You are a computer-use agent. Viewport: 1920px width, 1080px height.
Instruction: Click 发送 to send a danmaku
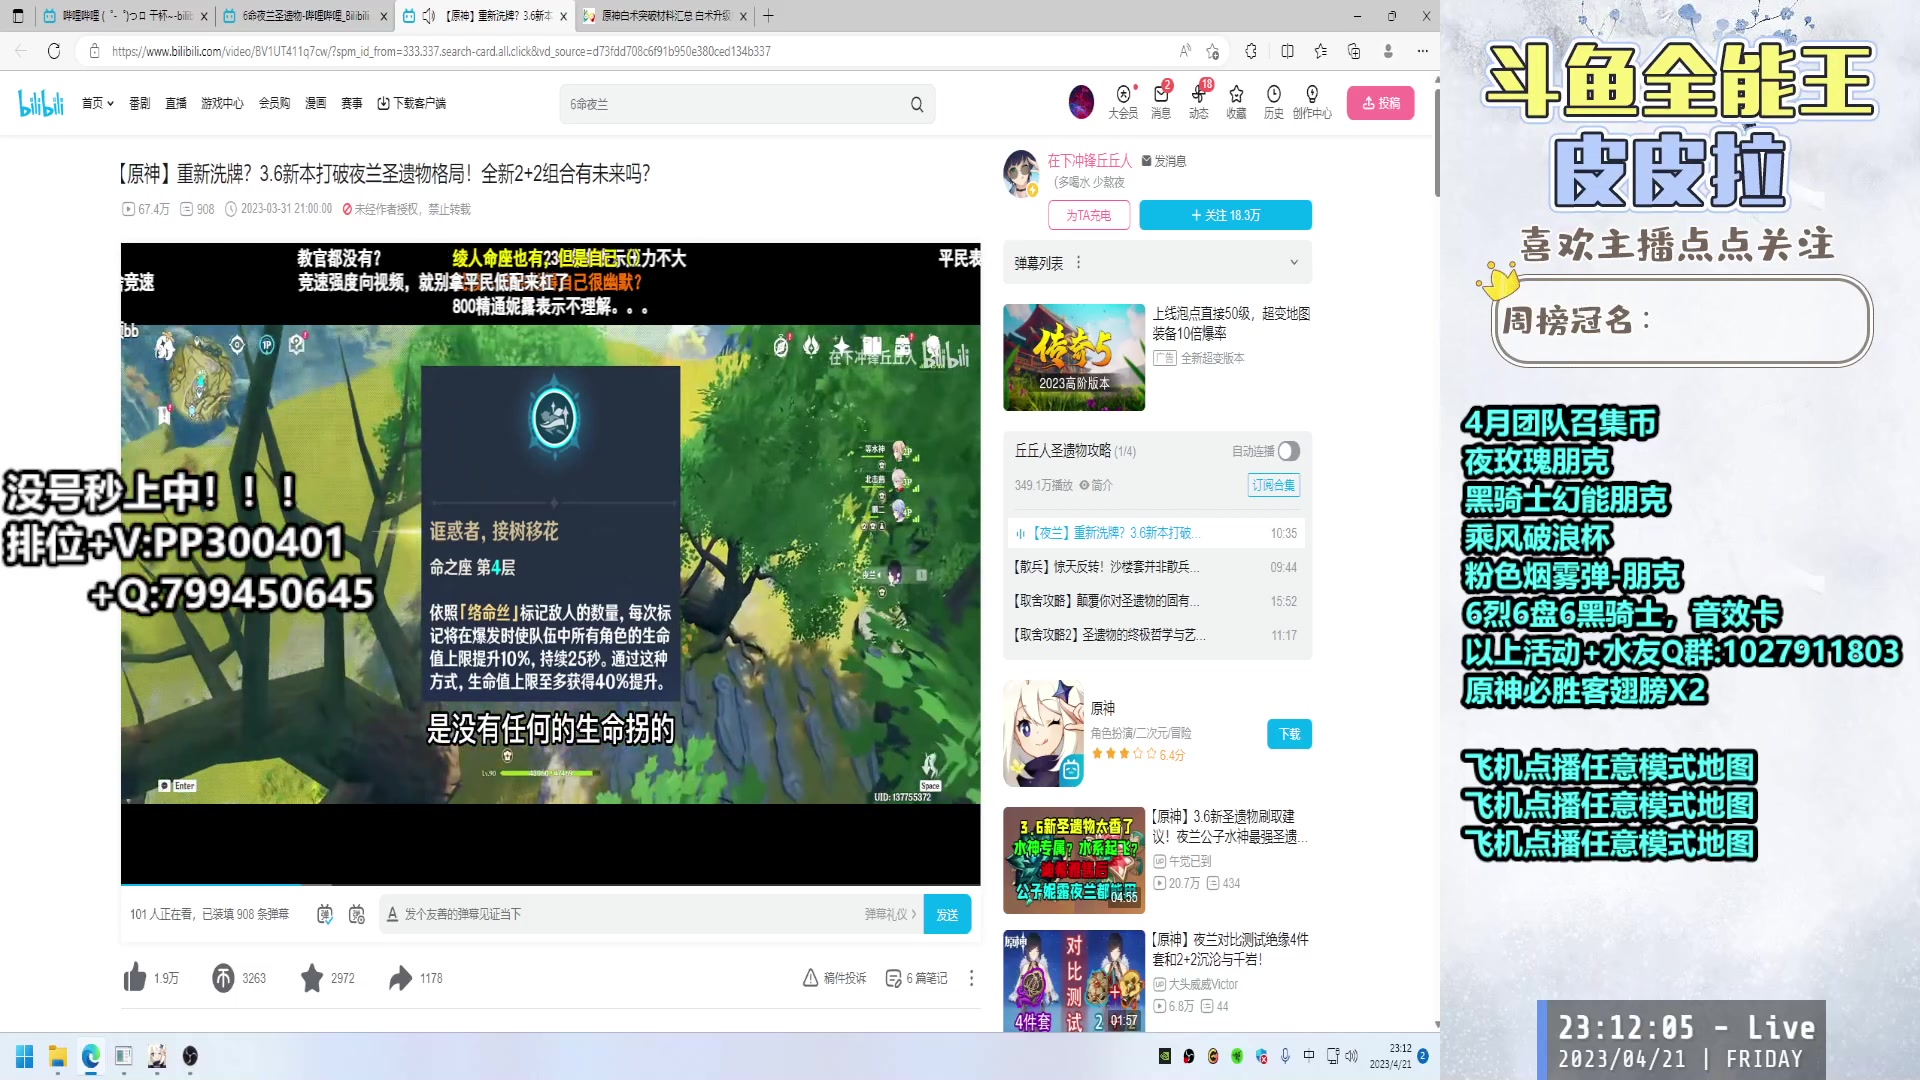[946, 913]
